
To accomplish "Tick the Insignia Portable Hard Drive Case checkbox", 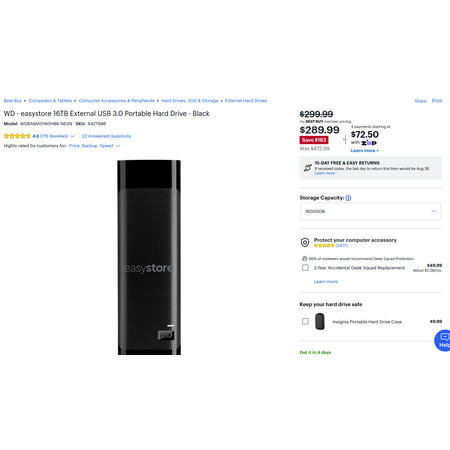I will tap(305, 321).
